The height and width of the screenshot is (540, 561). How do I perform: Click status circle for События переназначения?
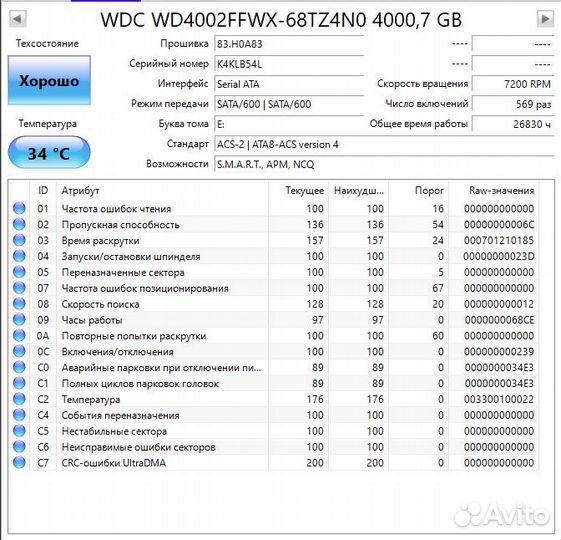pos(19,415)
